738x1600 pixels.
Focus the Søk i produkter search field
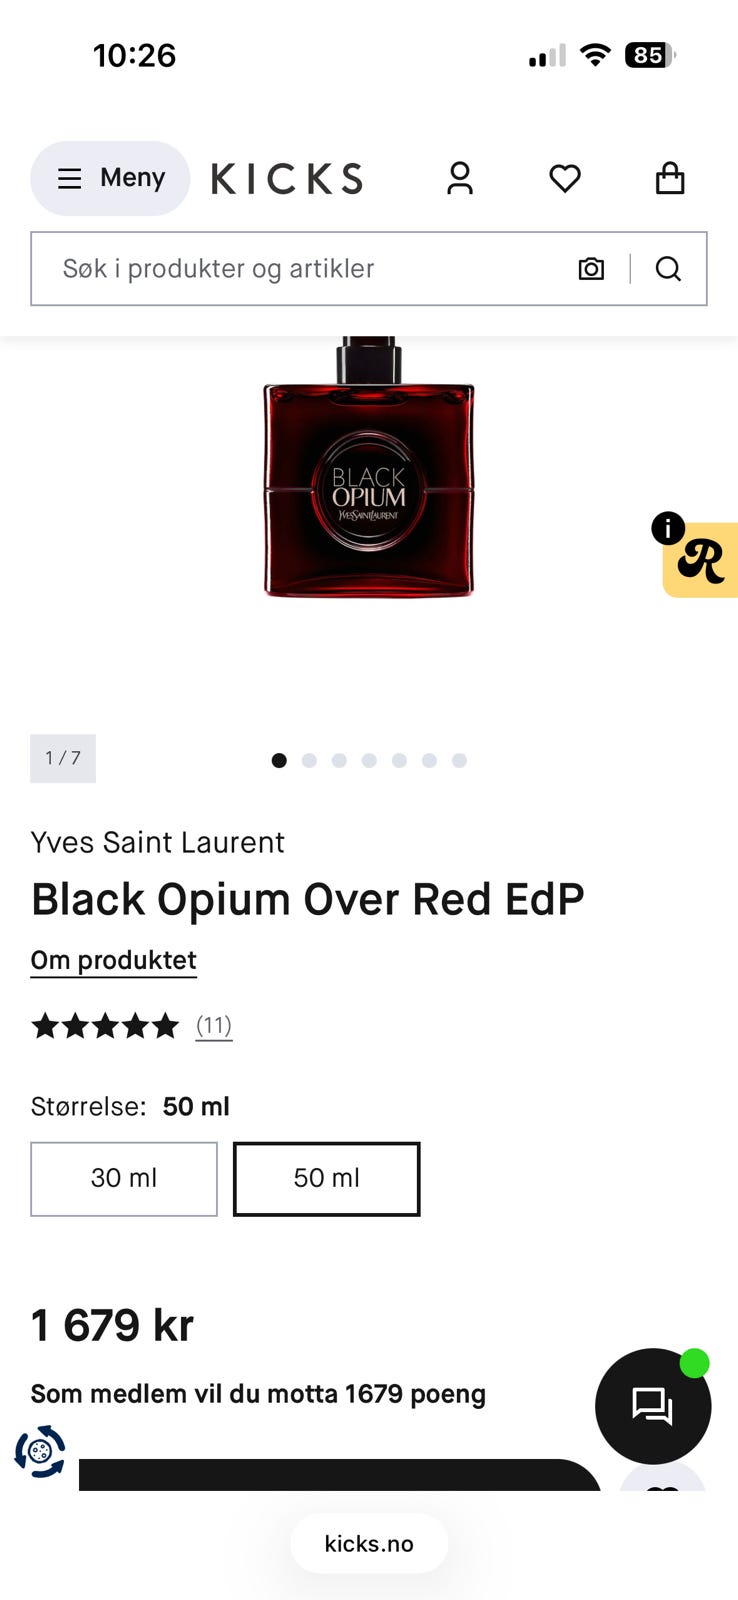coord(305,268)
